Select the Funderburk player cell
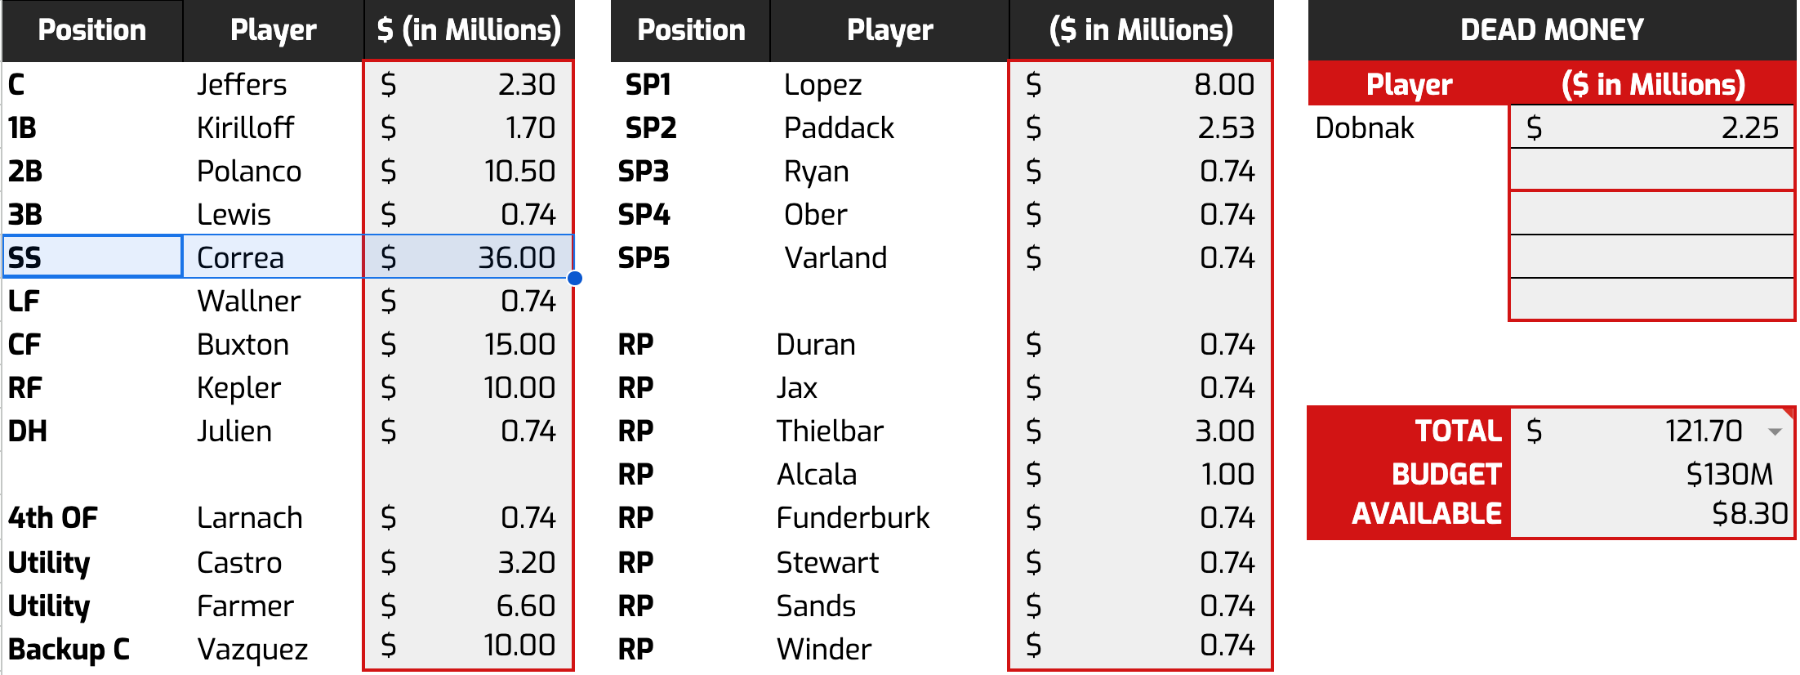 pyautogui.click(x=888, y=518)
